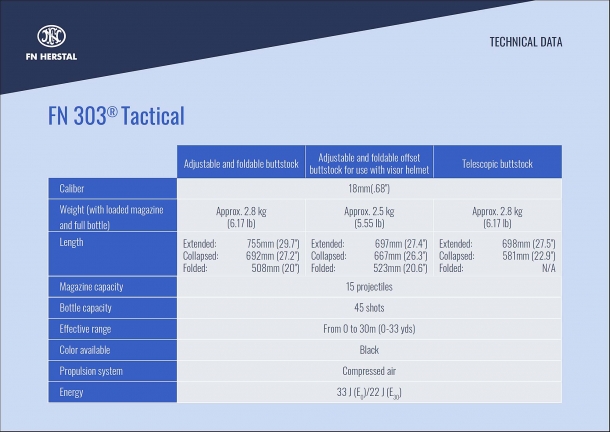610x432 pixels.
Task: Click the 698mm (27.5") extended length
Action: click(529, 244)
